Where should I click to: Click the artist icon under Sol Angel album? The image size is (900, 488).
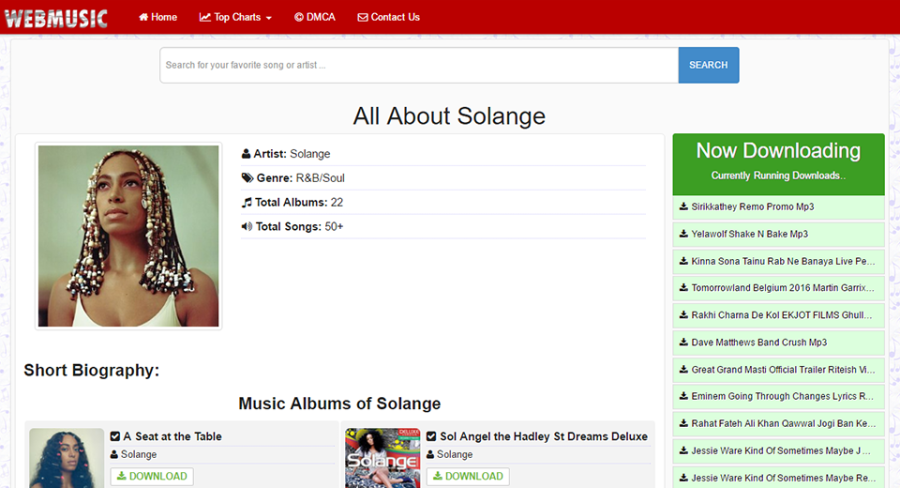pyautogui.click(x=430, y=454)
